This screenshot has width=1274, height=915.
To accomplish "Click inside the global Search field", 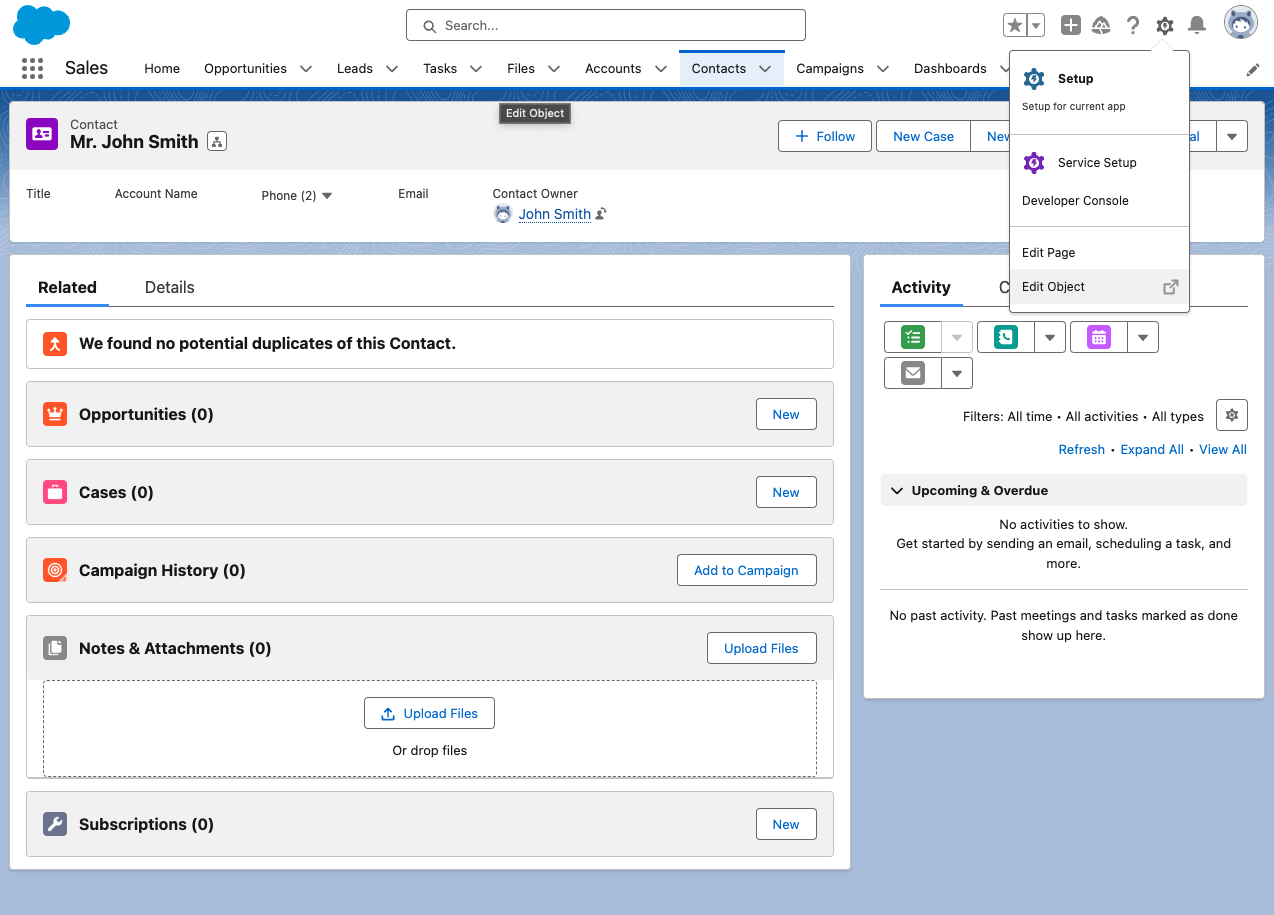I will 606,25.
